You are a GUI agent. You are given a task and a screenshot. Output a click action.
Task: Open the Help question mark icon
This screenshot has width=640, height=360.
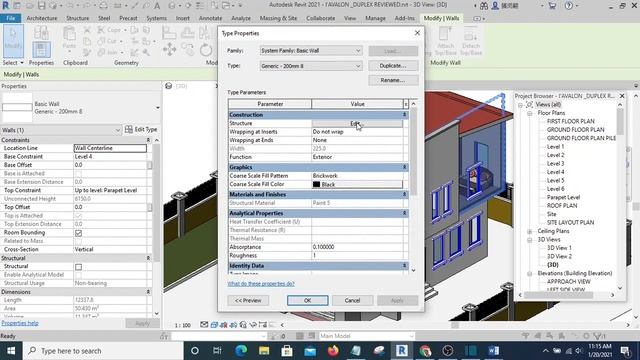569,6
